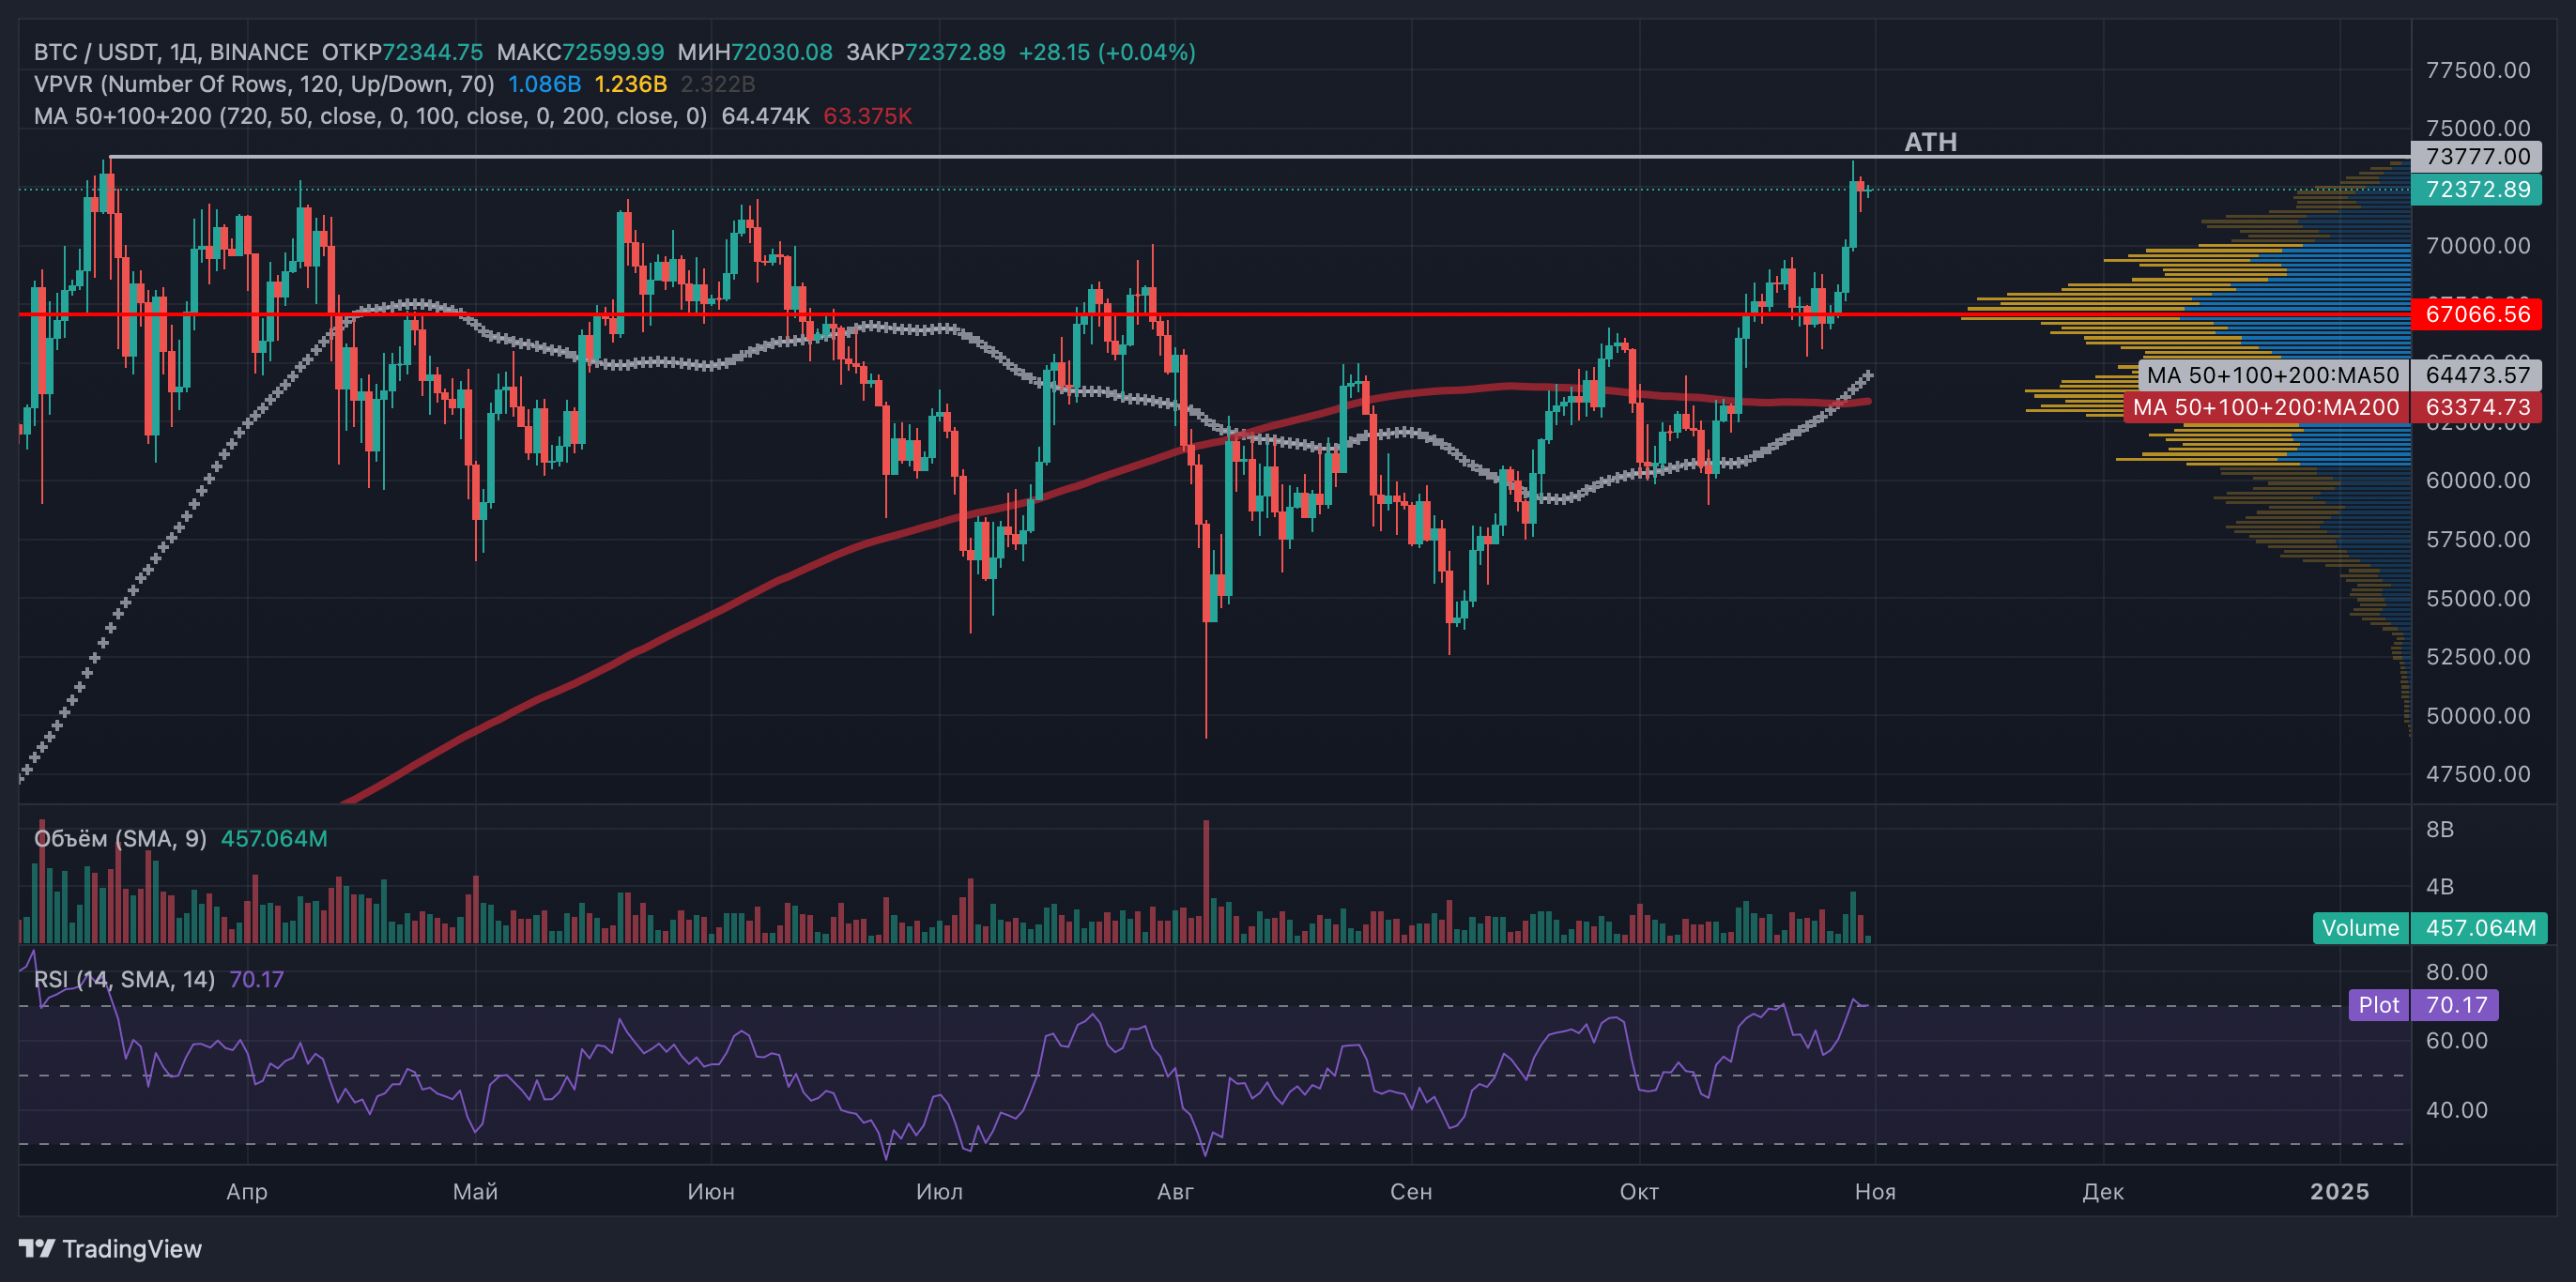This screenshot has height=1282, width=2576.
Task: Click the MA 50+100+200:MA200 label tag
Action: tap(2265, 407)
